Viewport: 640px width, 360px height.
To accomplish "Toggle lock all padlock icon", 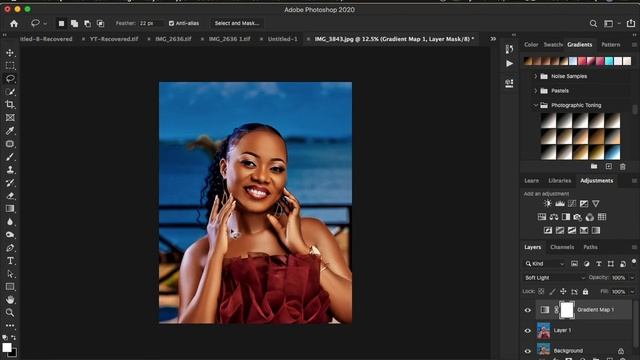I will (585, 291).
